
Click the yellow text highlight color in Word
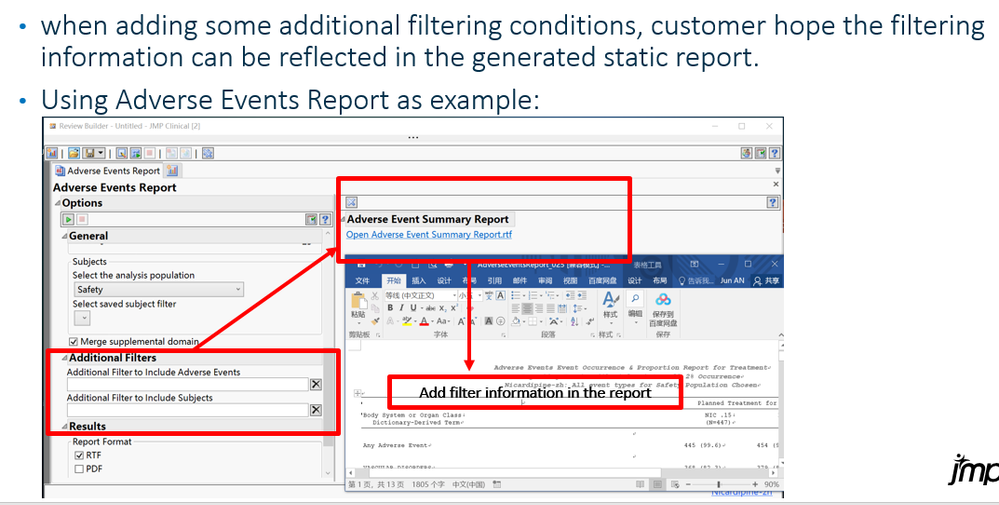[406, 322]
